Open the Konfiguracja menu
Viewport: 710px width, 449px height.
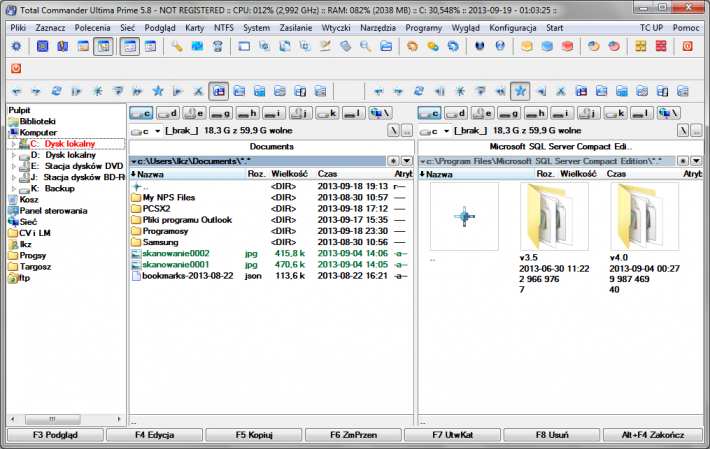[513, 28]
